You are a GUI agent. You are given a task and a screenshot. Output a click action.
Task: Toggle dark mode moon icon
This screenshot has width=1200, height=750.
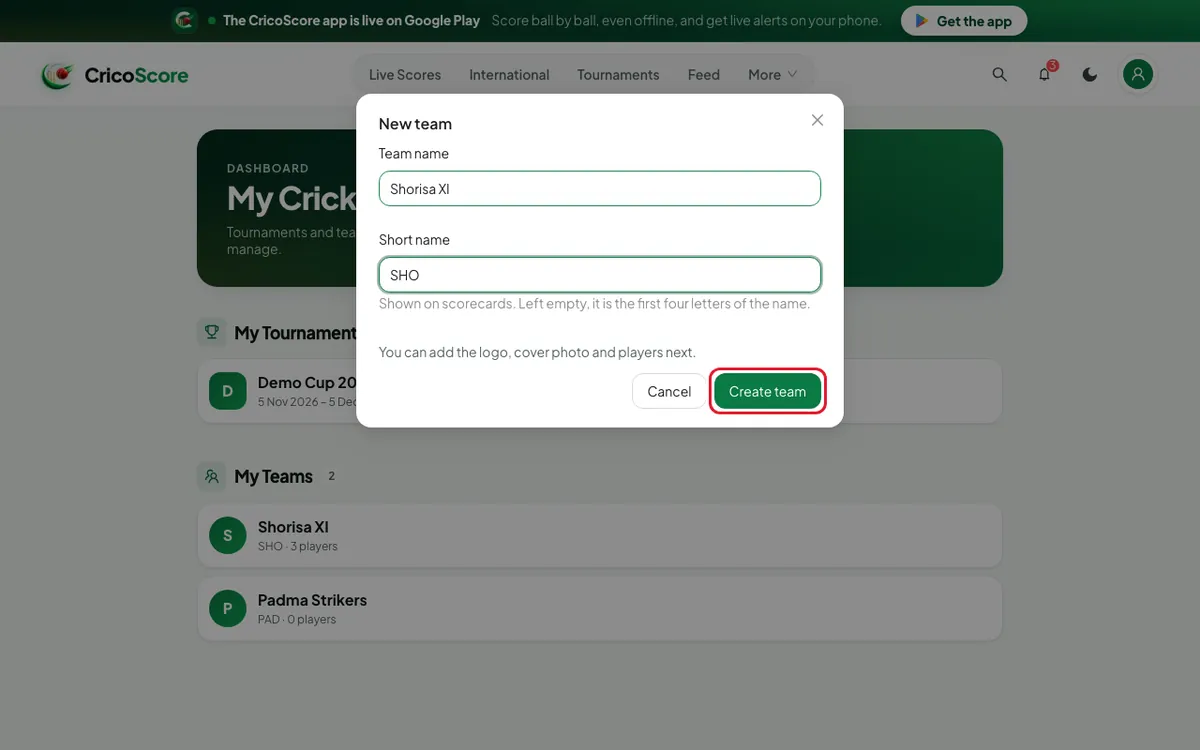click(x=1090, y=74)
